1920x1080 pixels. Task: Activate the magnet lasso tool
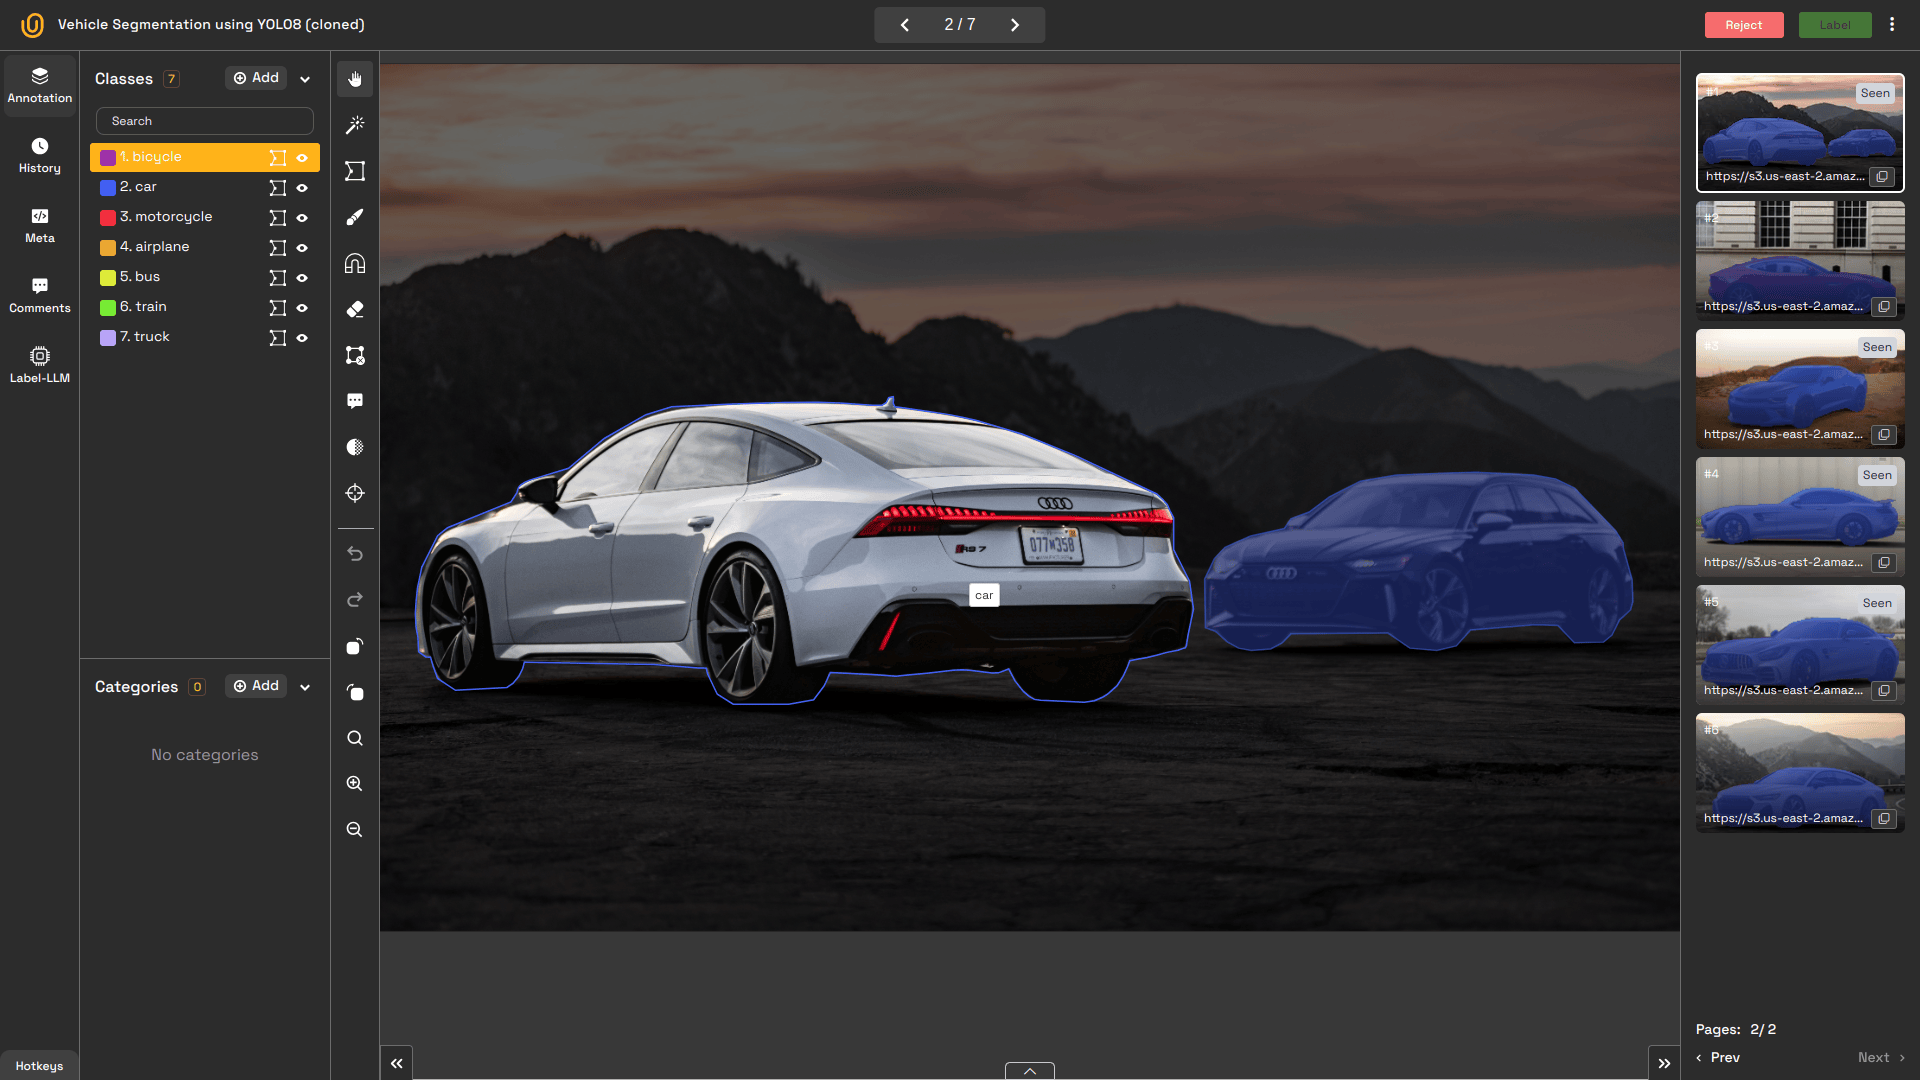(354, 263)
